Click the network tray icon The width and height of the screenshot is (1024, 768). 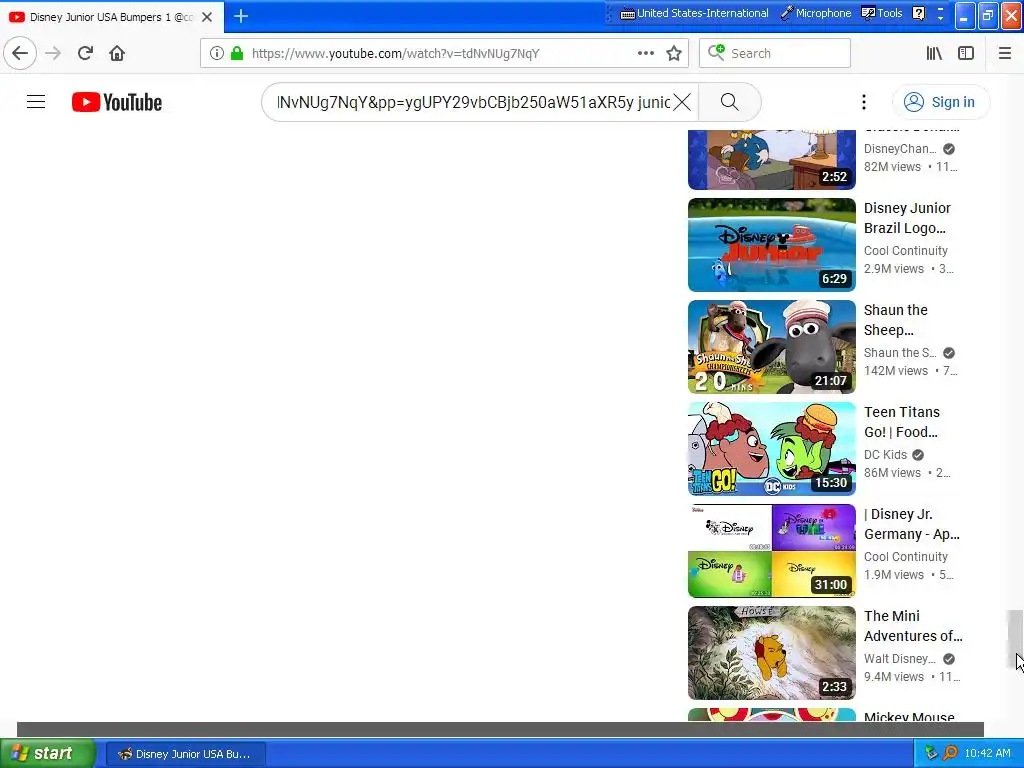(x=931, y=754)
